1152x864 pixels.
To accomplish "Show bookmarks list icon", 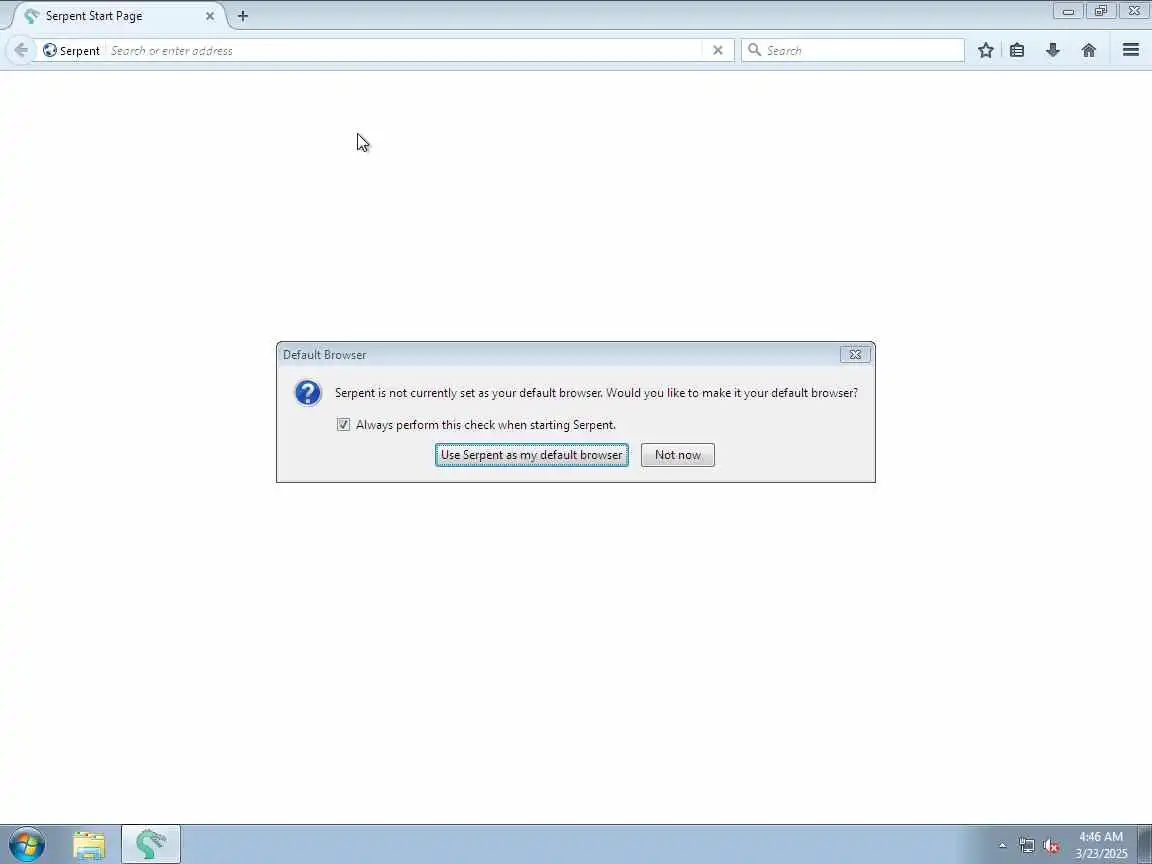I will [1017, 50].
